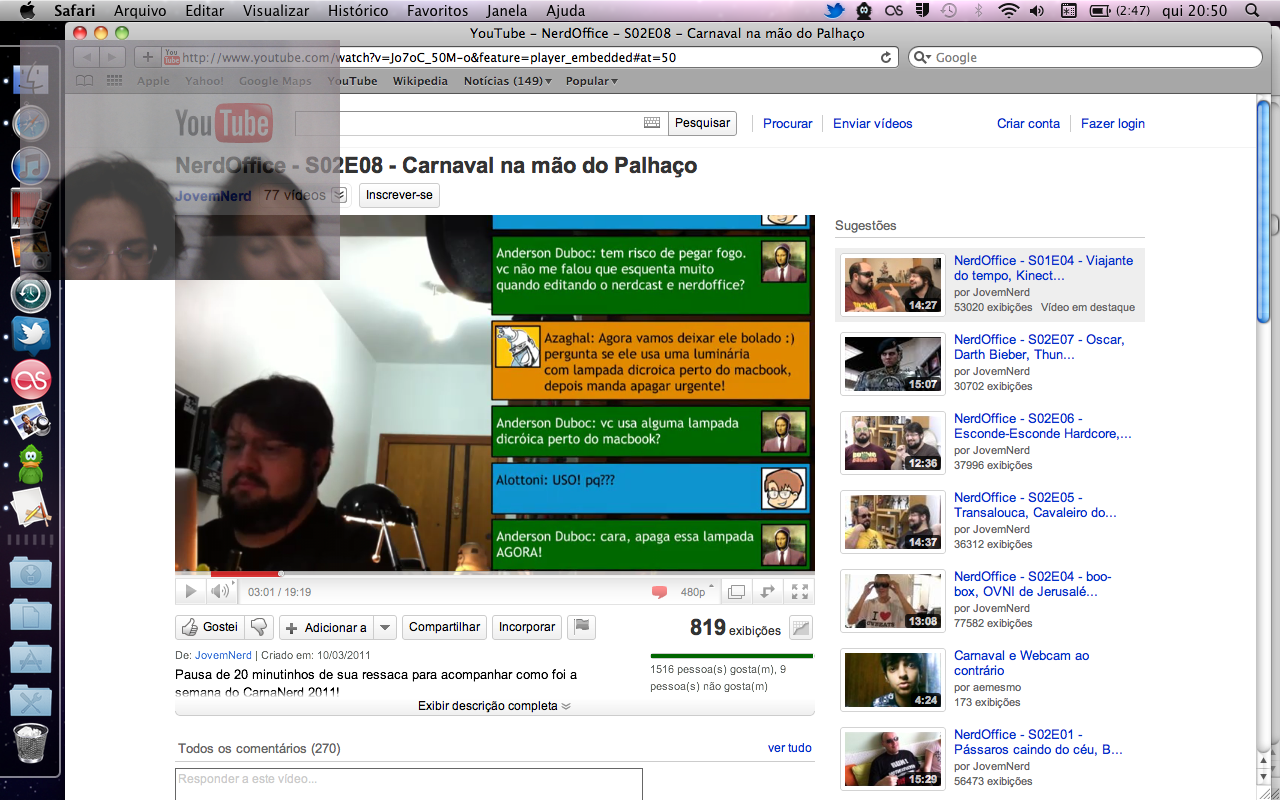Open Twitter app in the Dock
1280x800 pixels.
pos(31,335)
